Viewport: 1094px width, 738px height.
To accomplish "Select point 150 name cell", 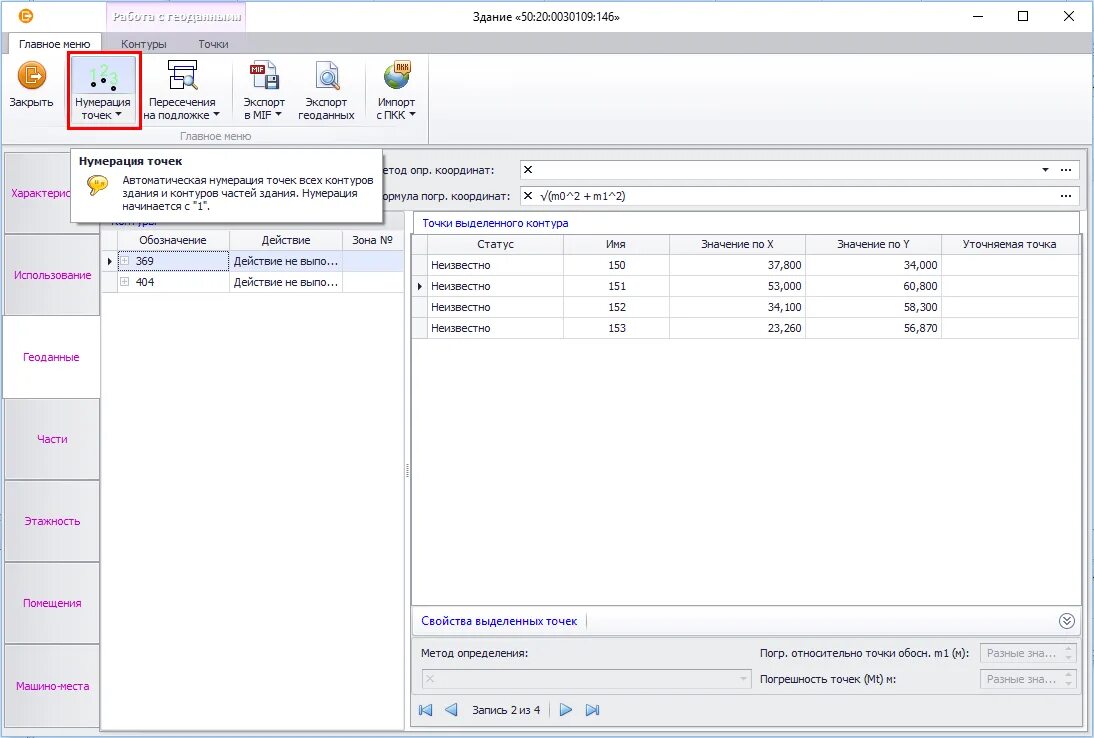I will point(616,265).
